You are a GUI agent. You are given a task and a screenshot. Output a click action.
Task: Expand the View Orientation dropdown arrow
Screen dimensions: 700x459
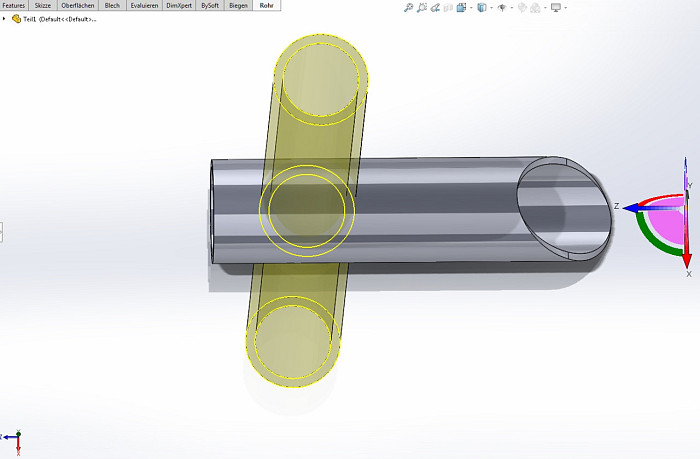pos(471,8)
